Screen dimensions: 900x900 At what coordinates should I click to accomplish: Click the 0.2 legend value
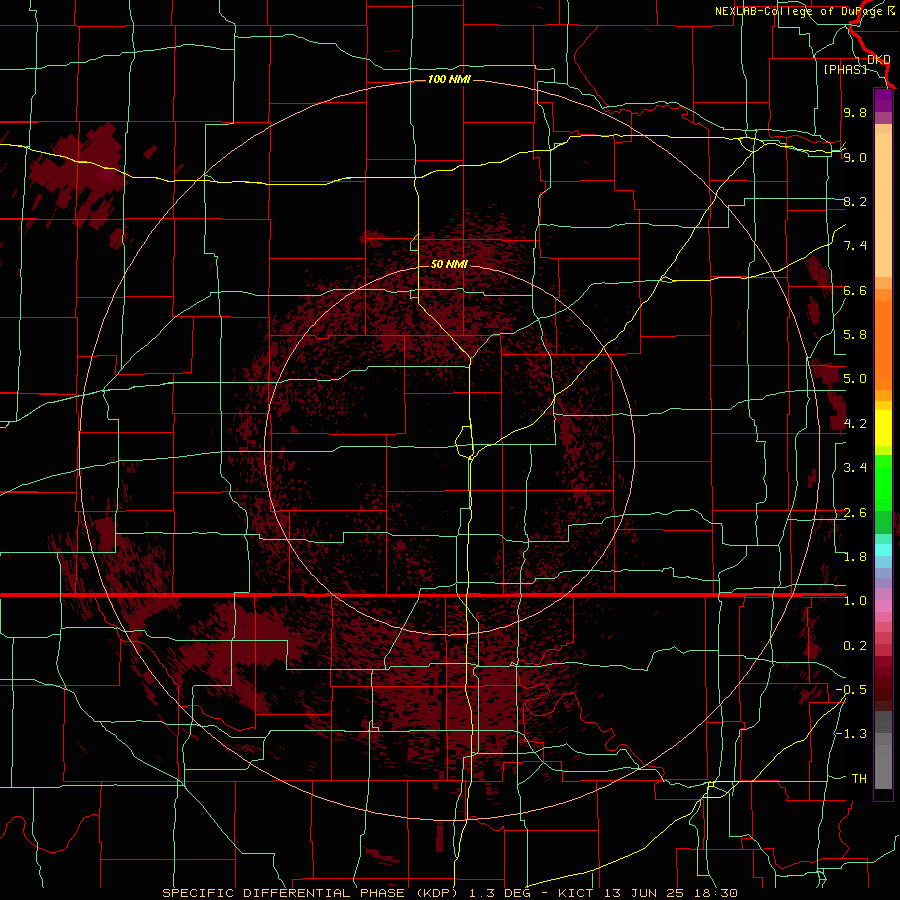(x=855, y=646)
